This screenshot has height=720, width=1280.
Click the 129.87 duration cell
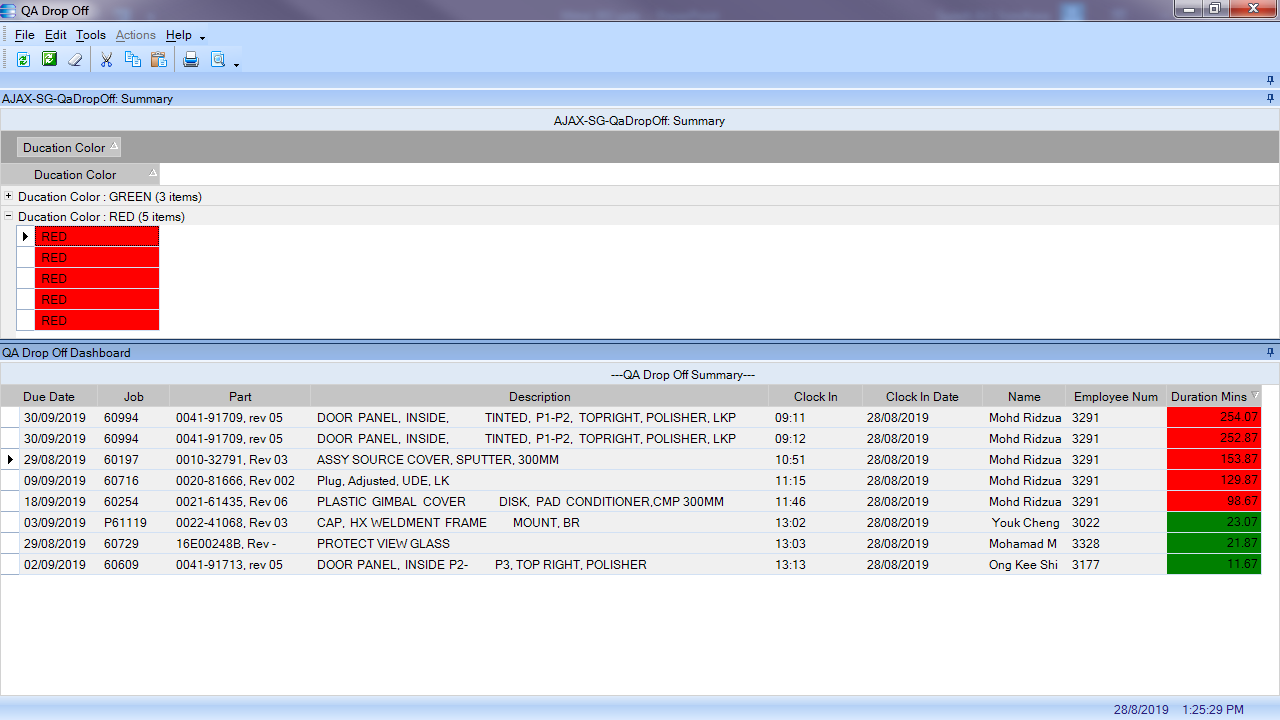[1214, 480]
